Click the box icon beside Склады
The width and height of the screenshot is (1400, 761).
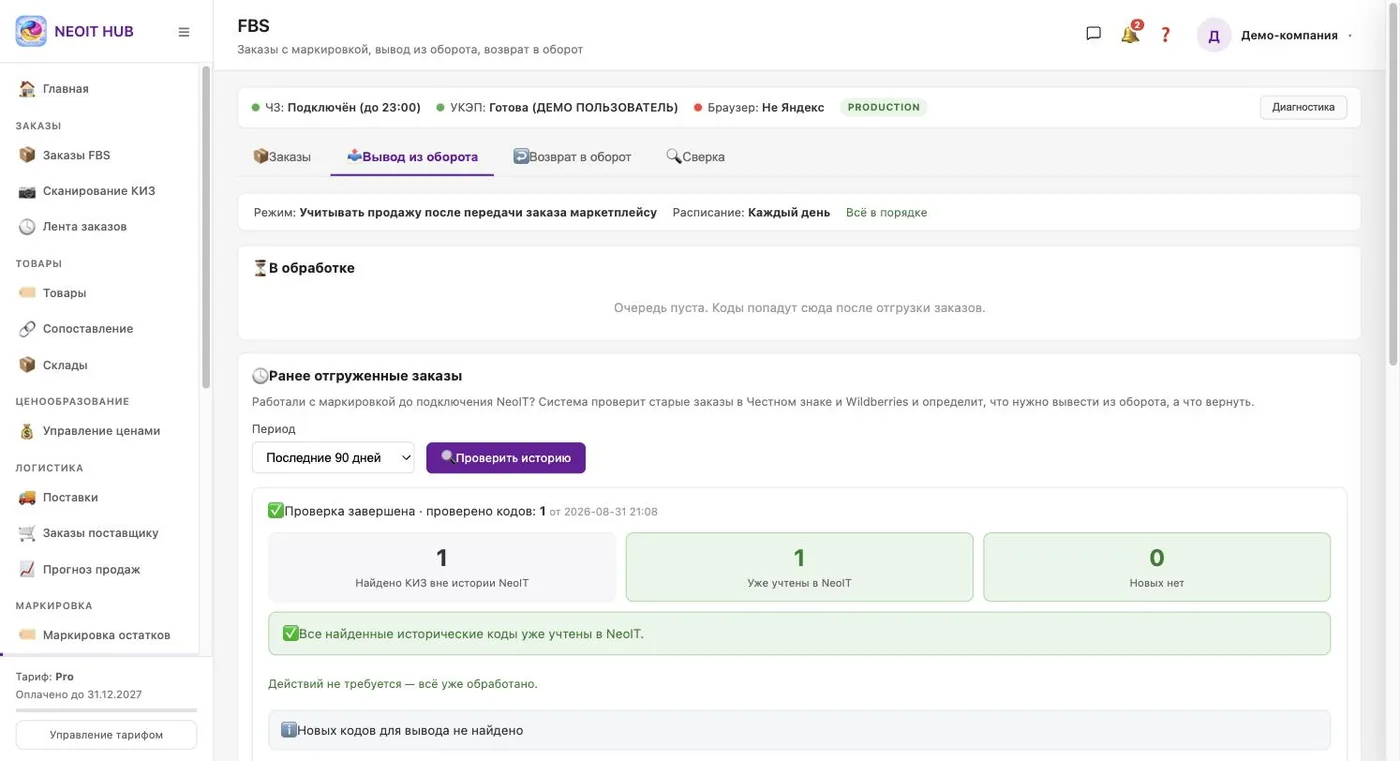pyautogui.click(x=27, y=365)
